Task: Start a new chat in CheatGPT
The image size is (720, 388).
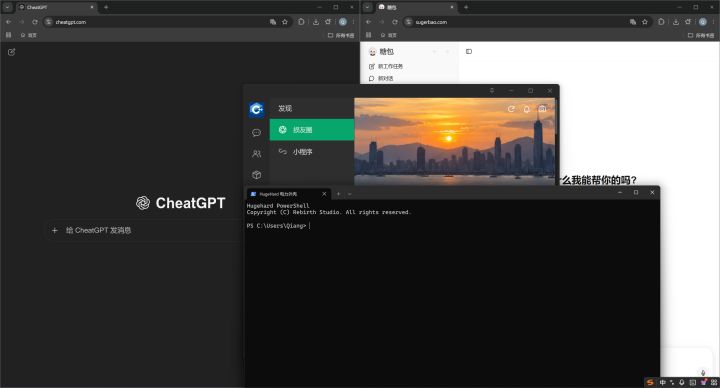Action: tap(11, 52)
